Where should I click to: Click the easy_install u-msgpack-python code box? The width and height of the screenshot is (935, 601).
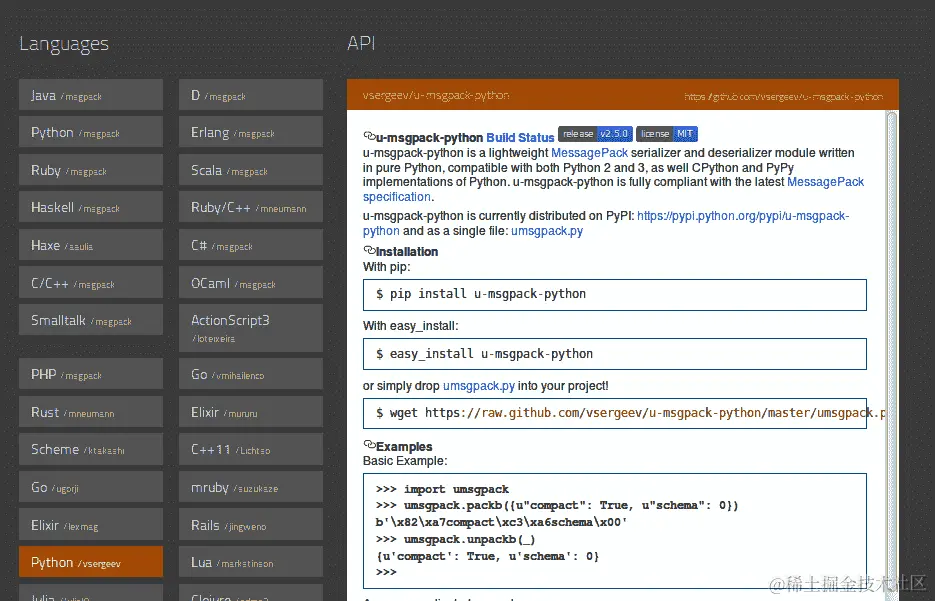point(615,354)
